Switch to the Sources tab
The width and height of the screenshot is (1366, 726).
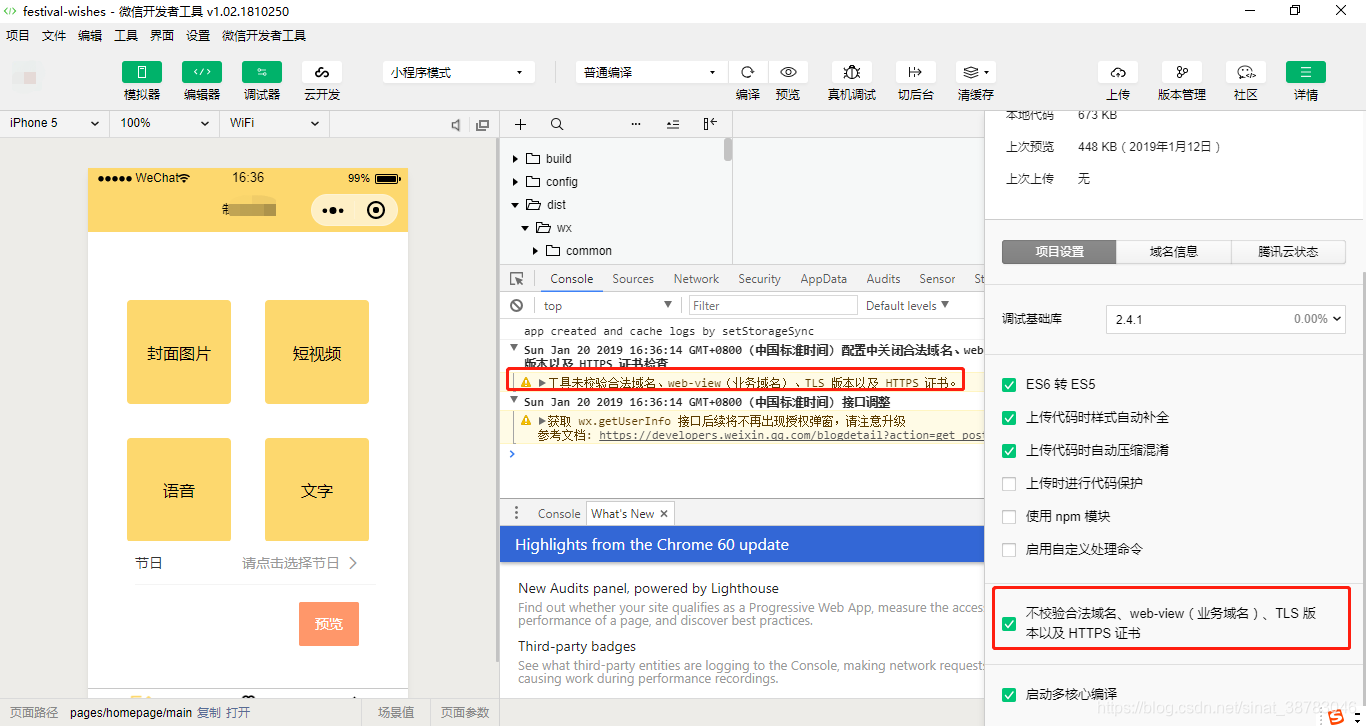pyautogui.click(x=633, y=279)
